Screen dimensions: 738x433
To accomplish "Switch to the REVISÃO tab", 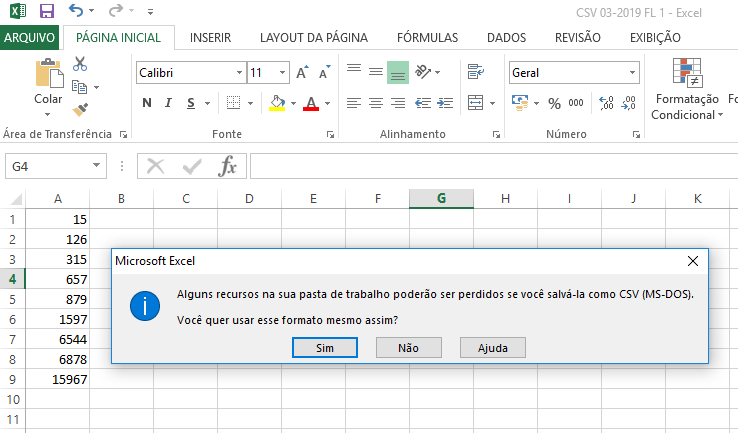I will pyautogui.click(x=578, y=37).
